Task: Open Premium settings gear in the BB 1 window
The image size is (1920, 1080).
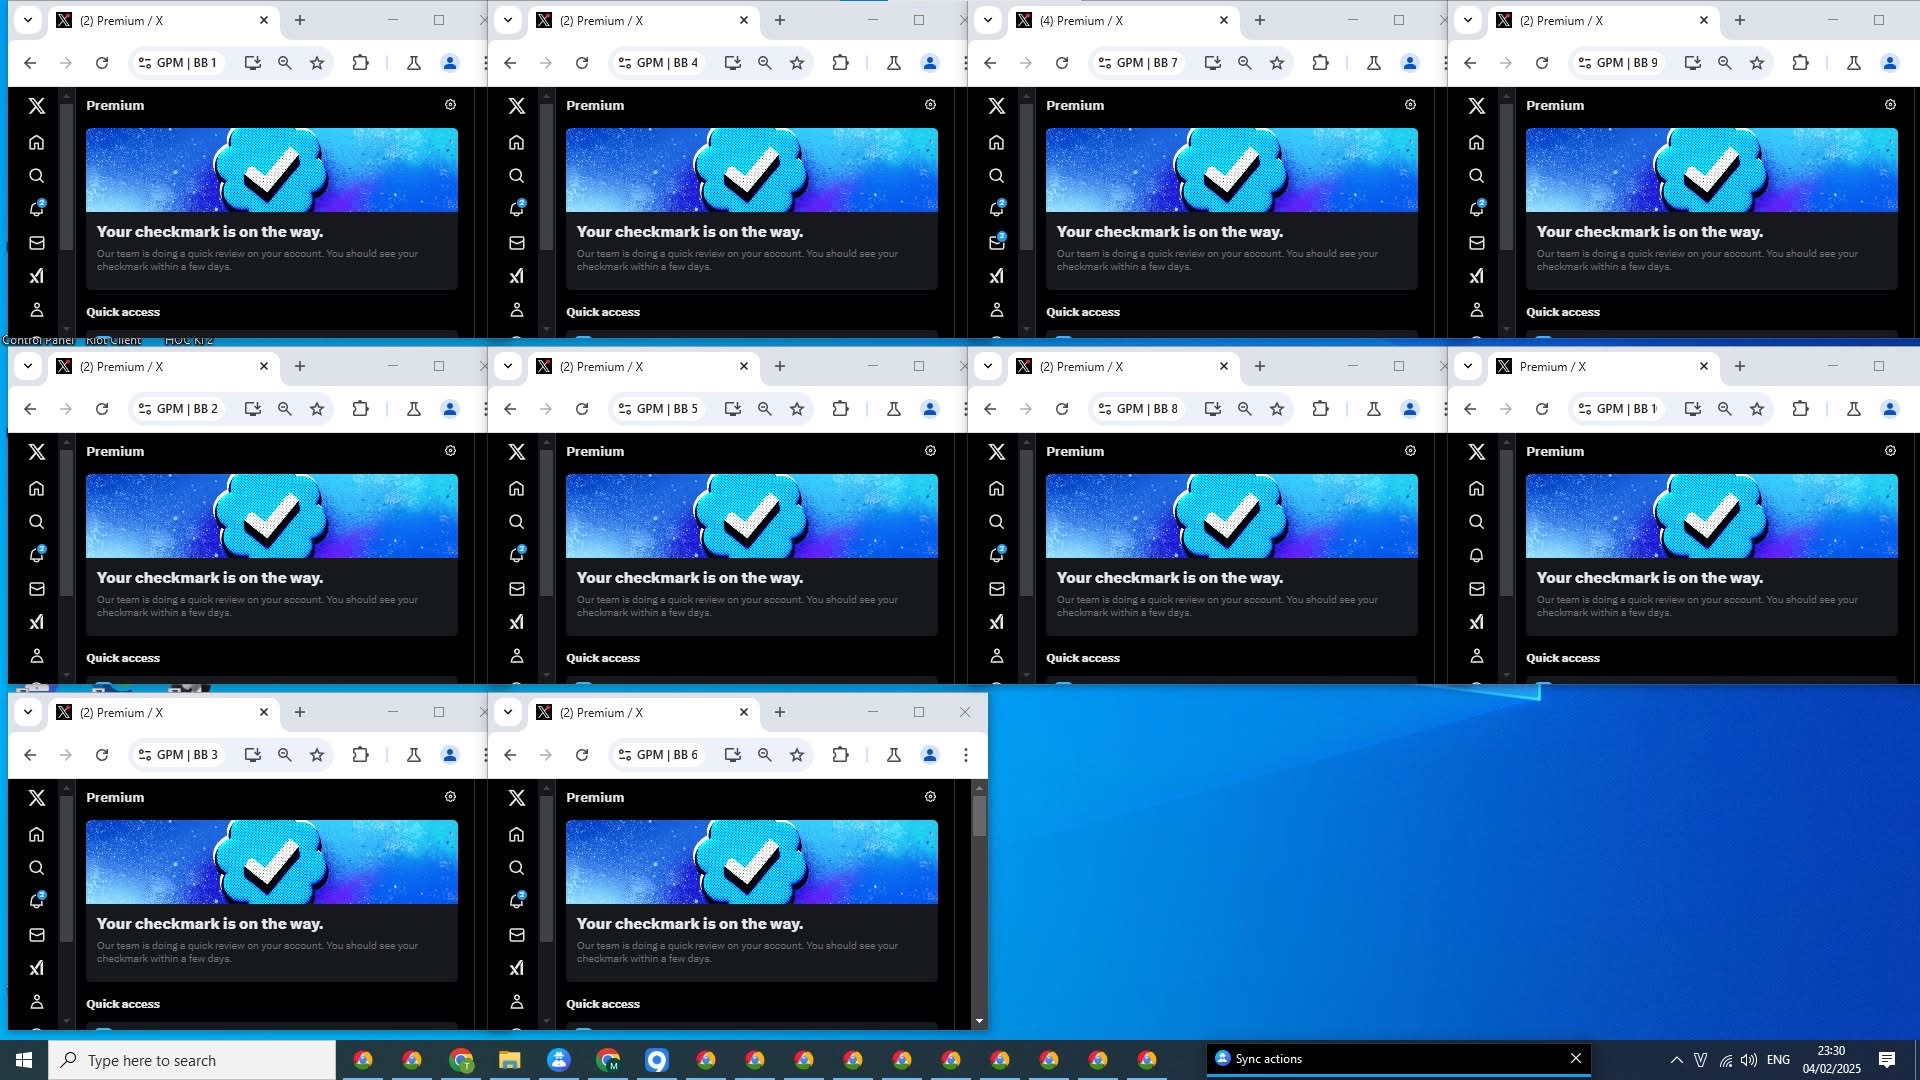Action: coord(450,105)
